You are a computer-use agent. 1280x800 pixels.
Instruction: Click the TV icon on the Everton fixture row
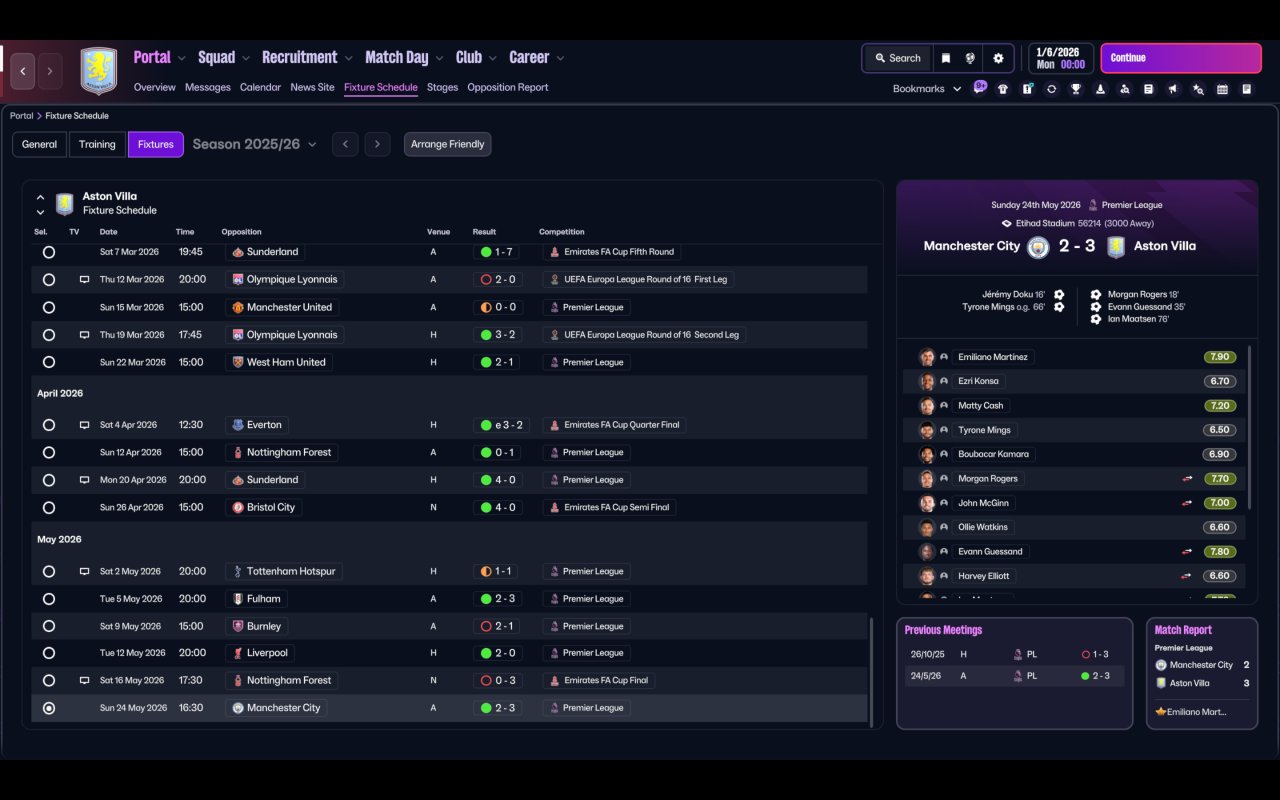tap(85, 425)
